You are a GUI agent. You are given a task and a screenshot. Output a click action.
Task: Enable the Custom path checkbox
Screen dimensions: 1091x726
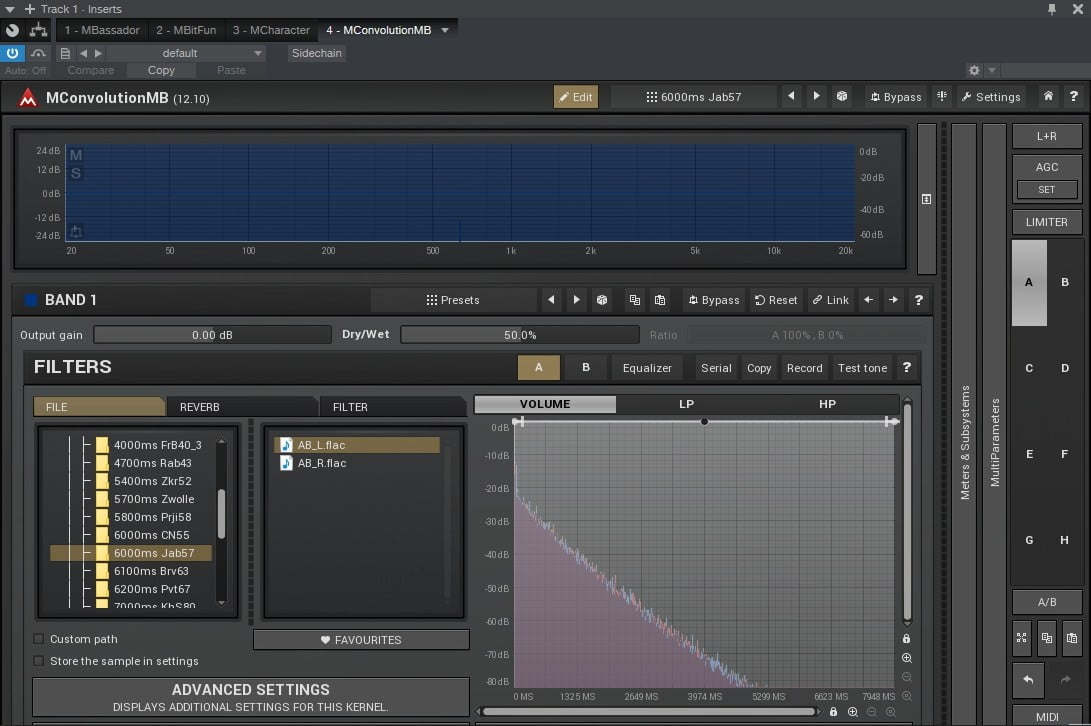pos(38,638)
